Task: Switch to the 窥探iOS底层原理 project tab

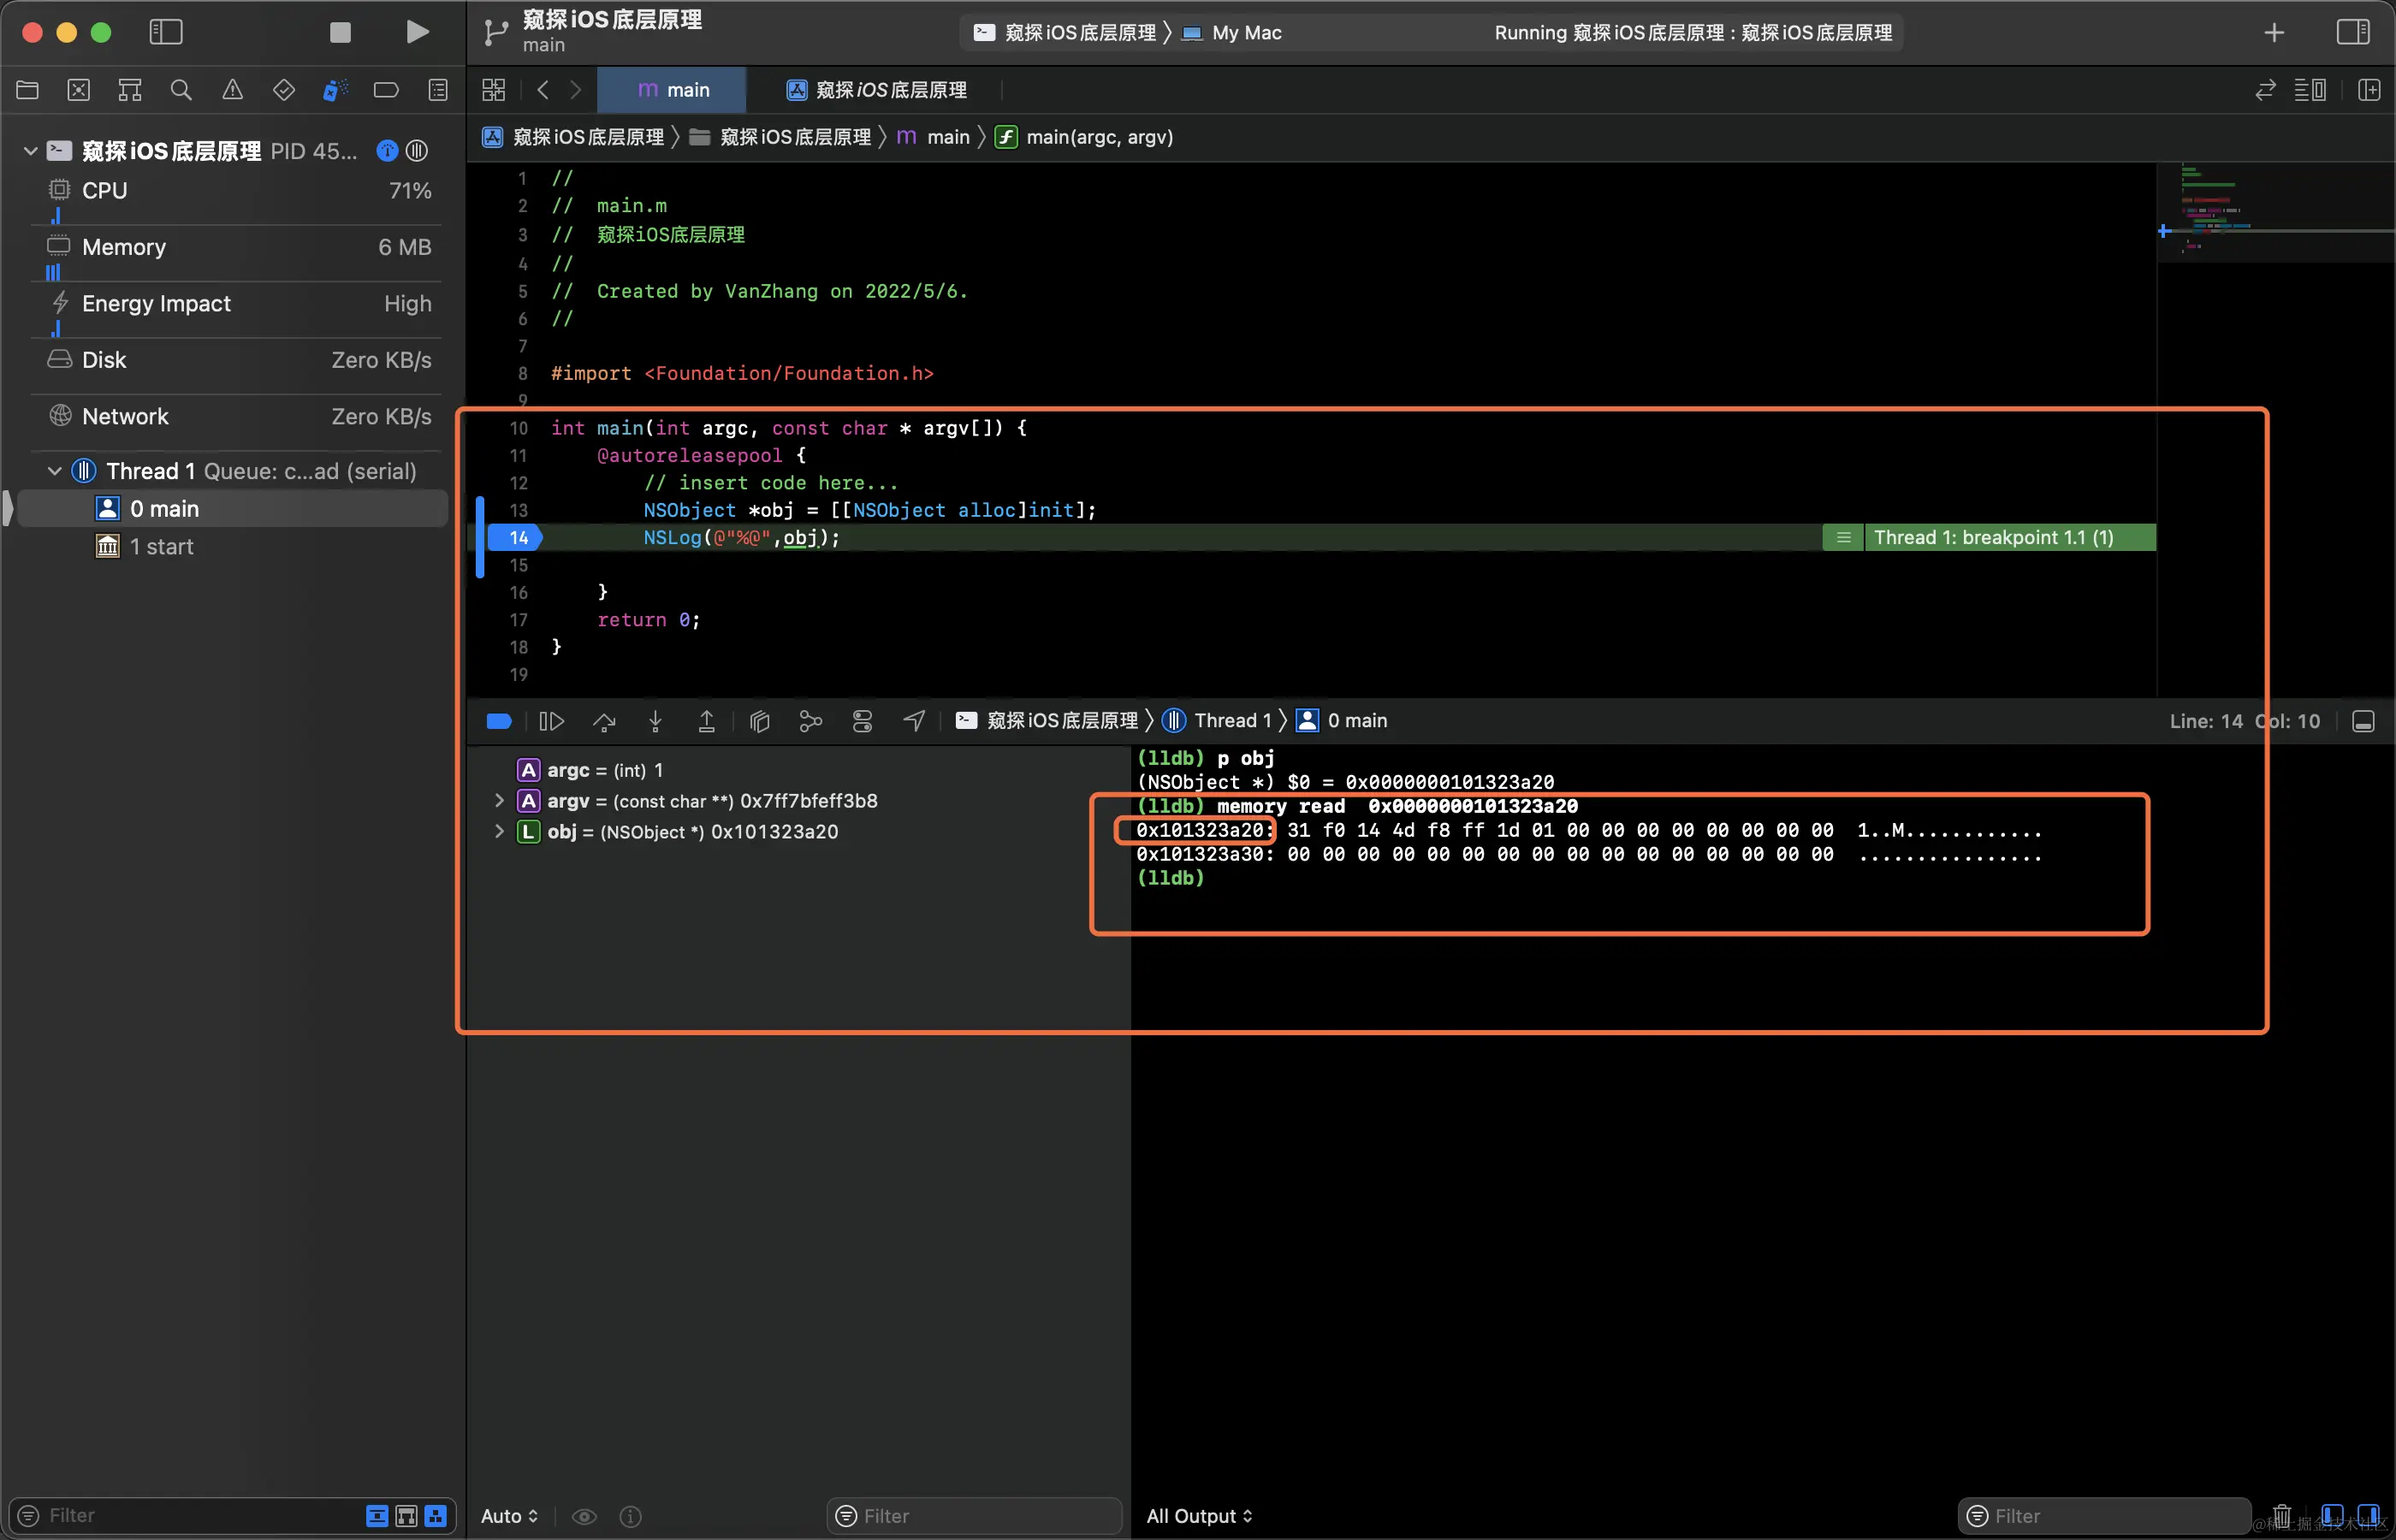Action: pos(876,90)
